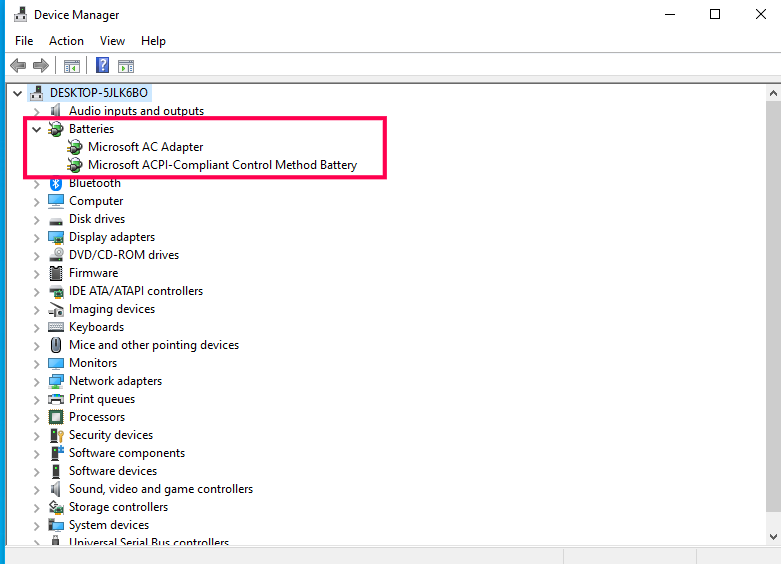The image size is (781, 564).
Task: Expand the Network adapters category
Action: click(36, 382)
